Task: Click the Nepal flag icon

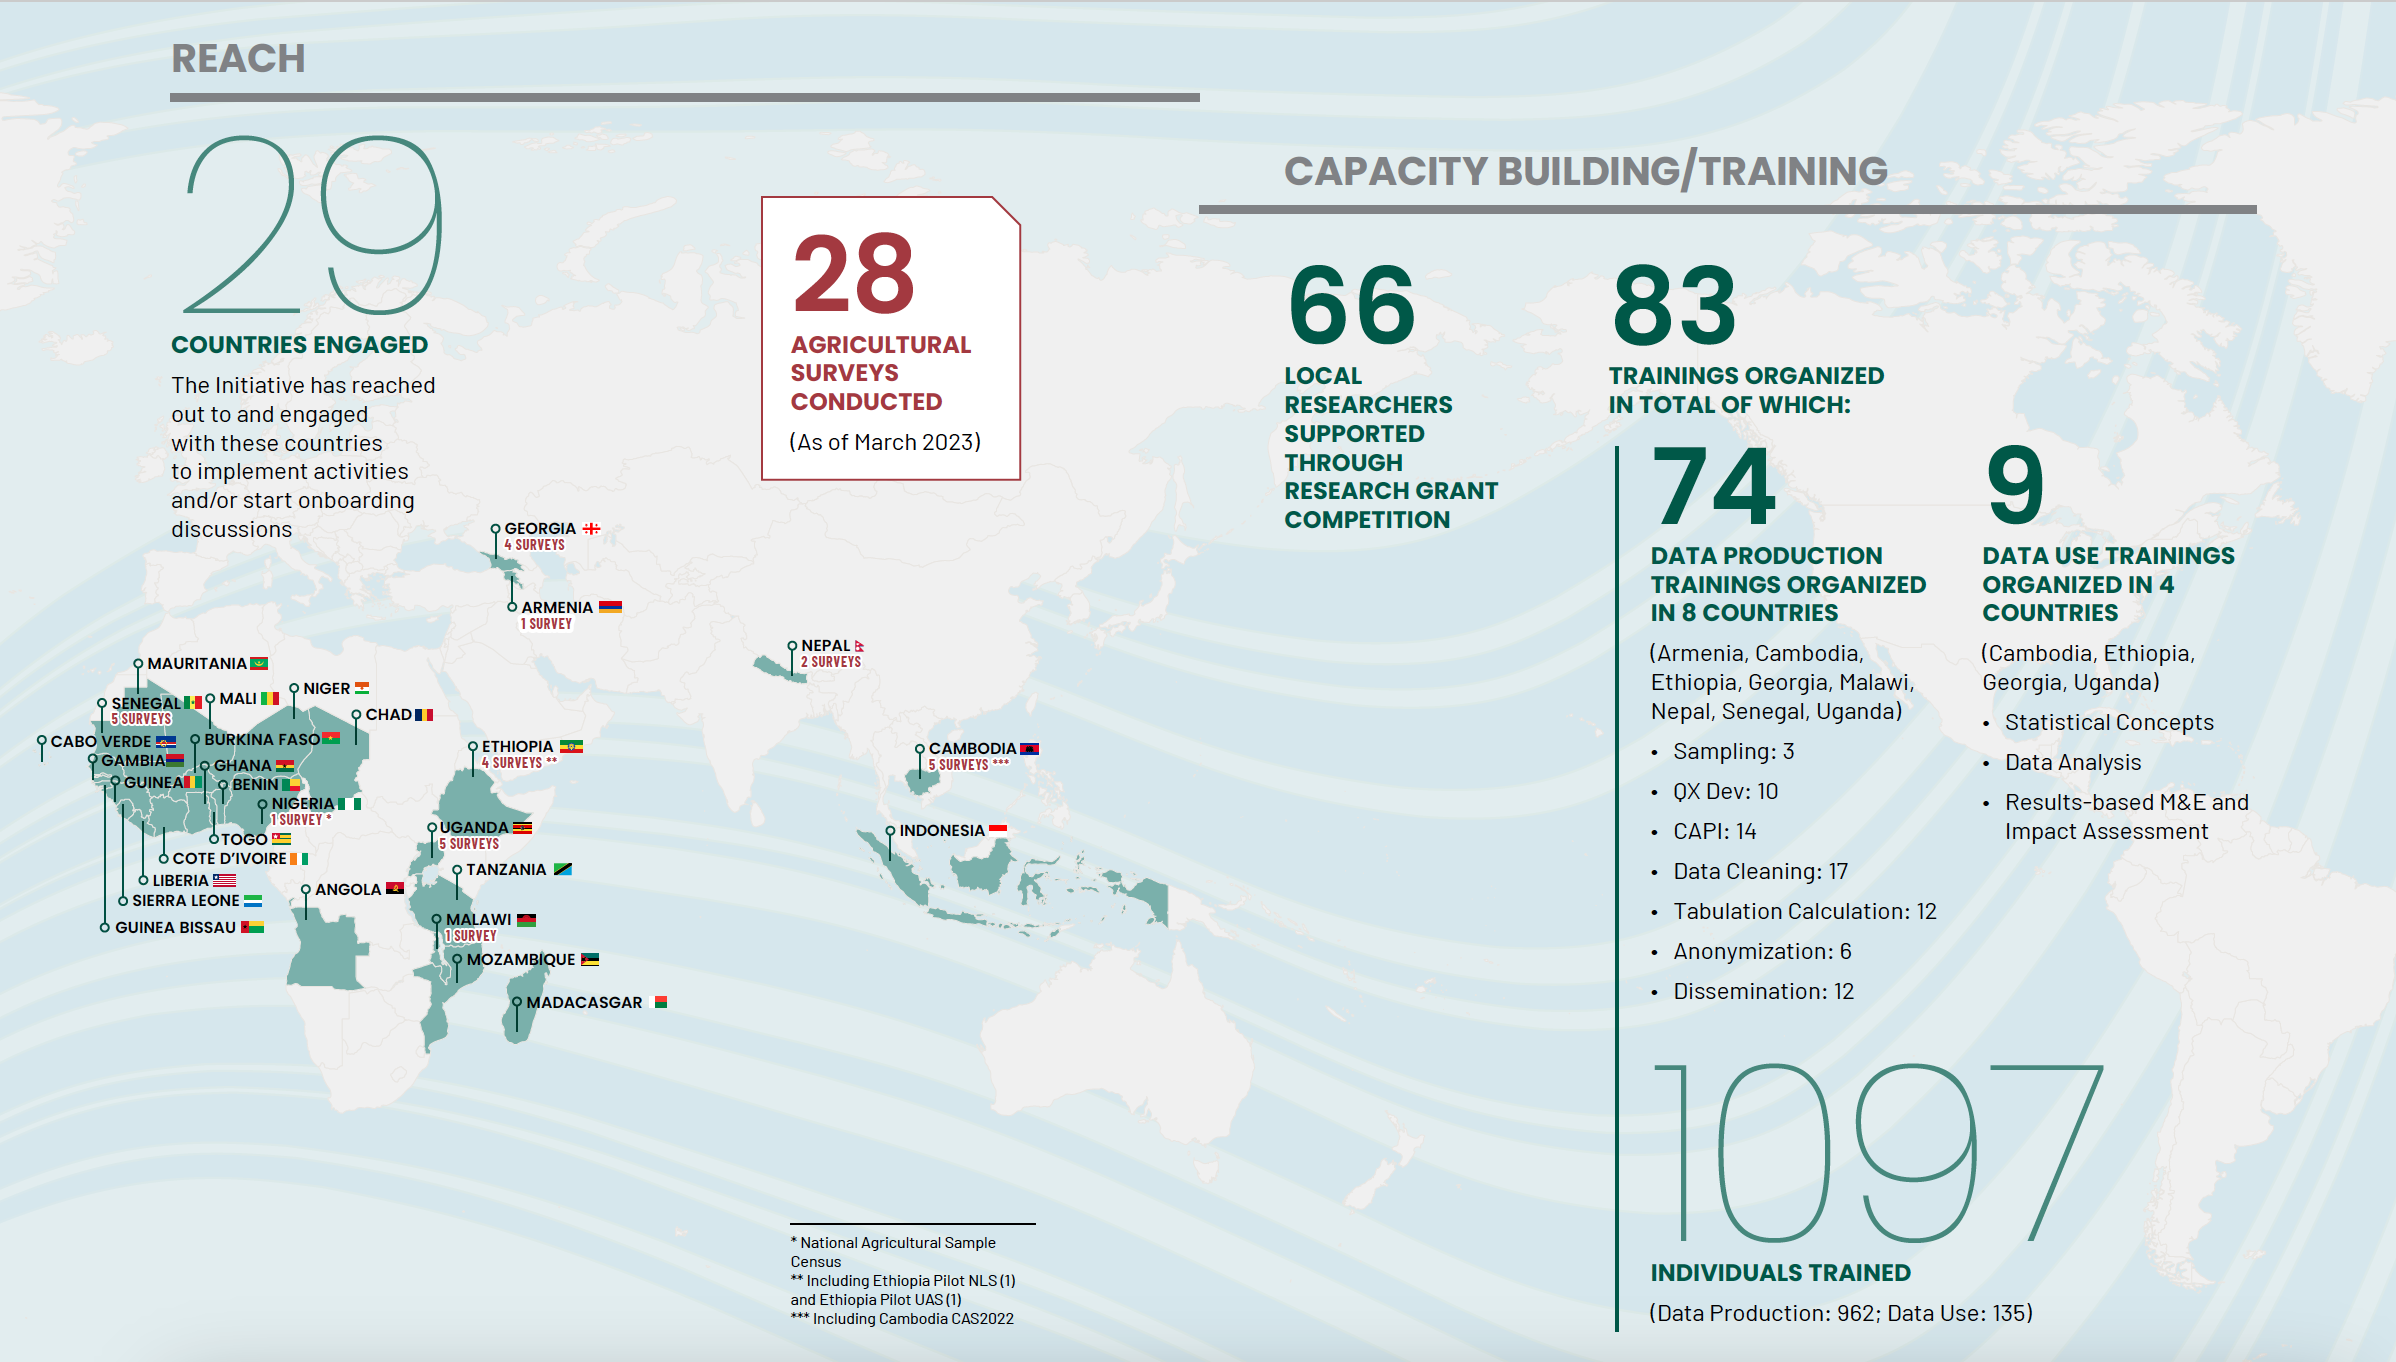Action: click(x=859, y=646)
